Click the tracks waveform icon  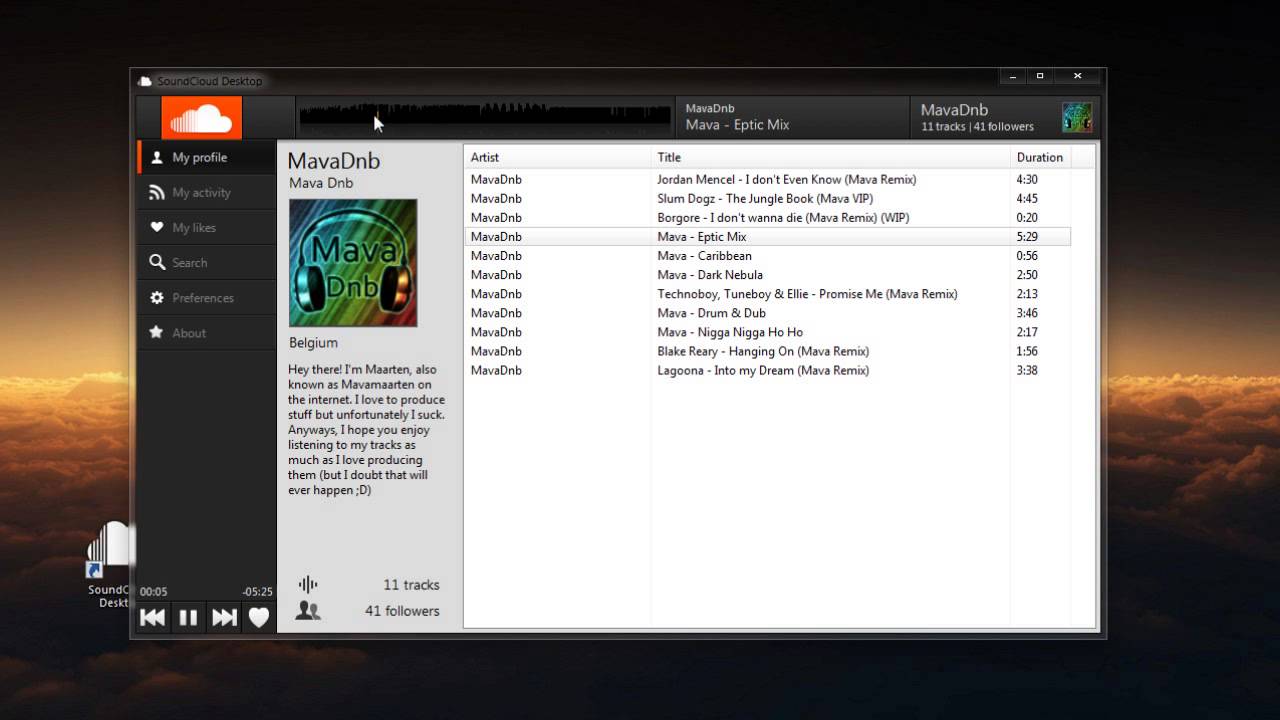click(x=308, y=584)
